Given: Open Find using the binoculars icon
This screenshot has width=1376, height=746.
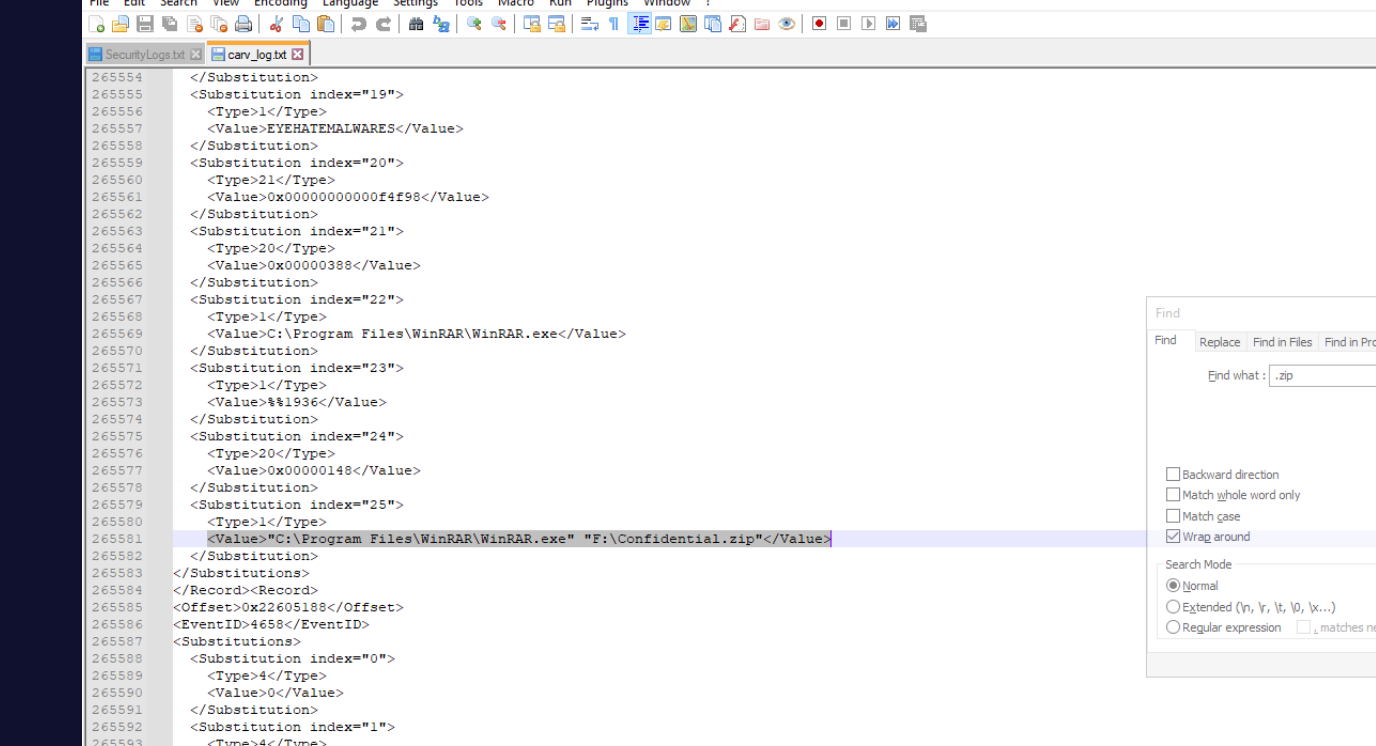Looking at the screenshot, I should pos(416,24).
